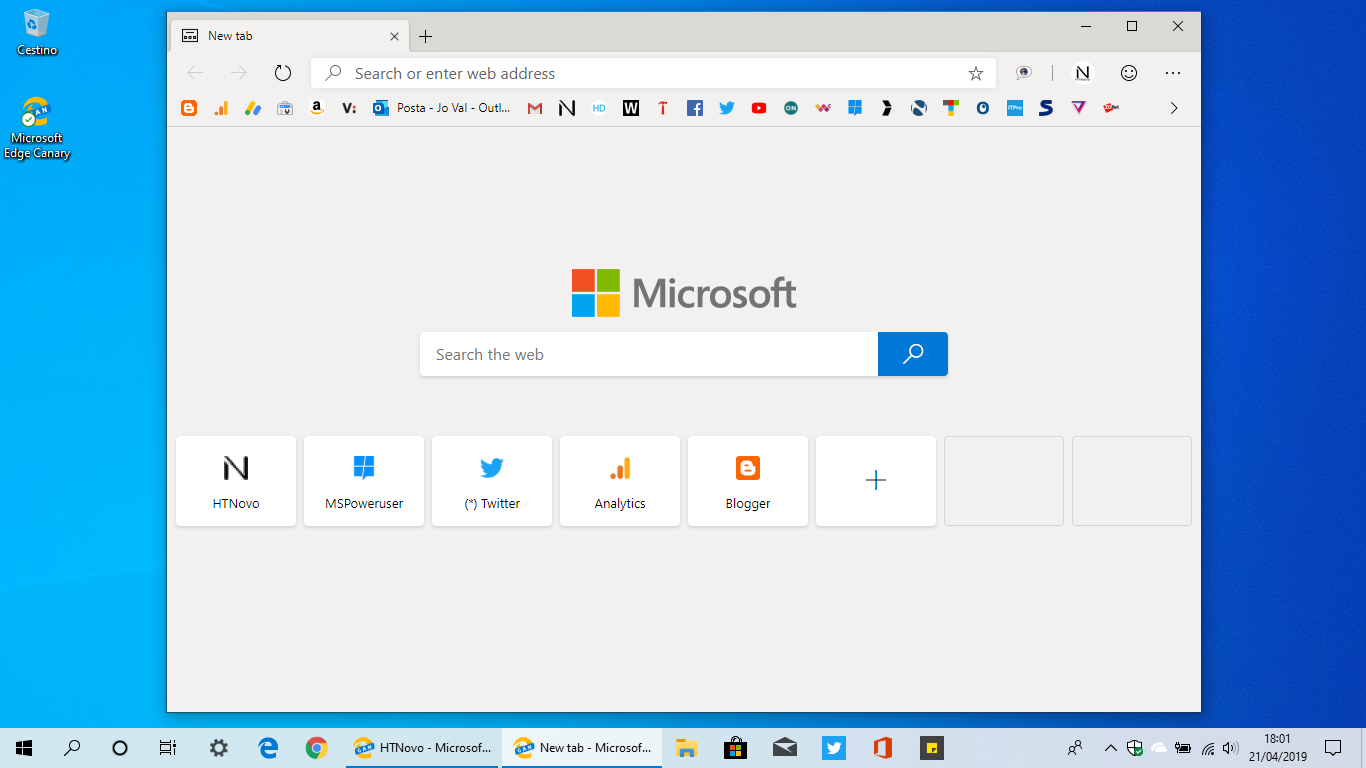Screen dimensions: 1366x768
Task: Add current page to favorites with the star
Action: tap(975, 72)
